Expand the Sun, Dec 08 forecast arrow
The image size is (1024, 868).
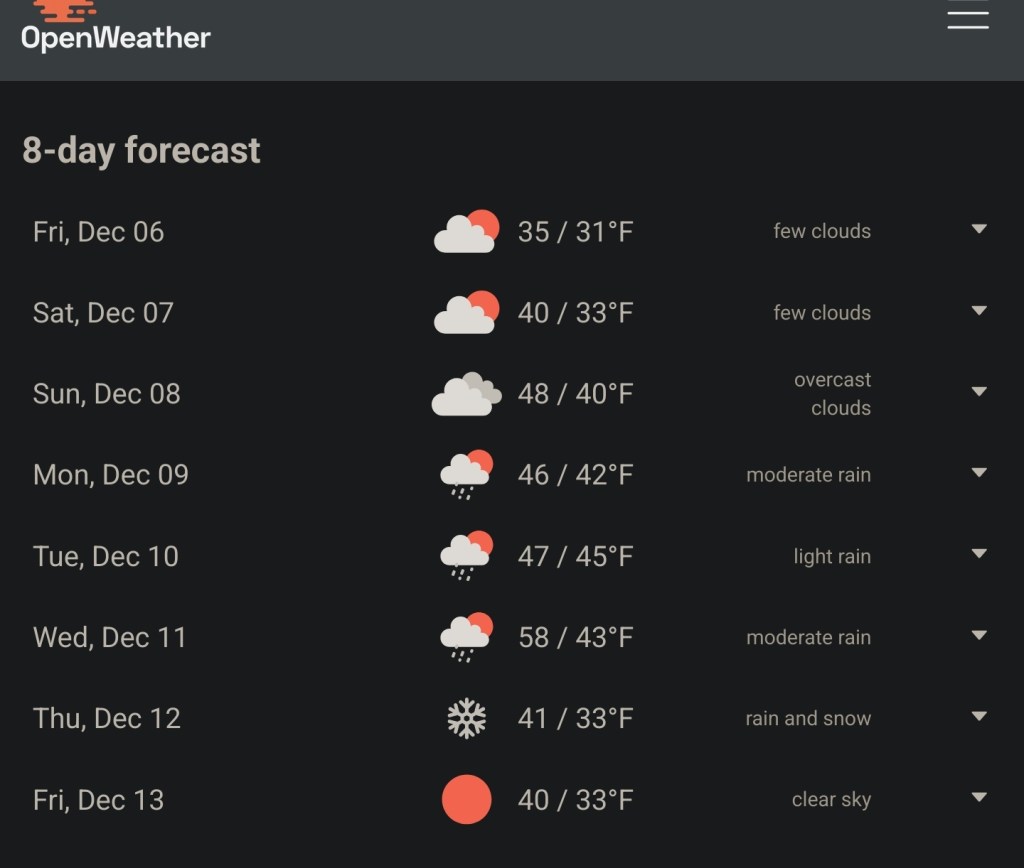pos(979,392)
